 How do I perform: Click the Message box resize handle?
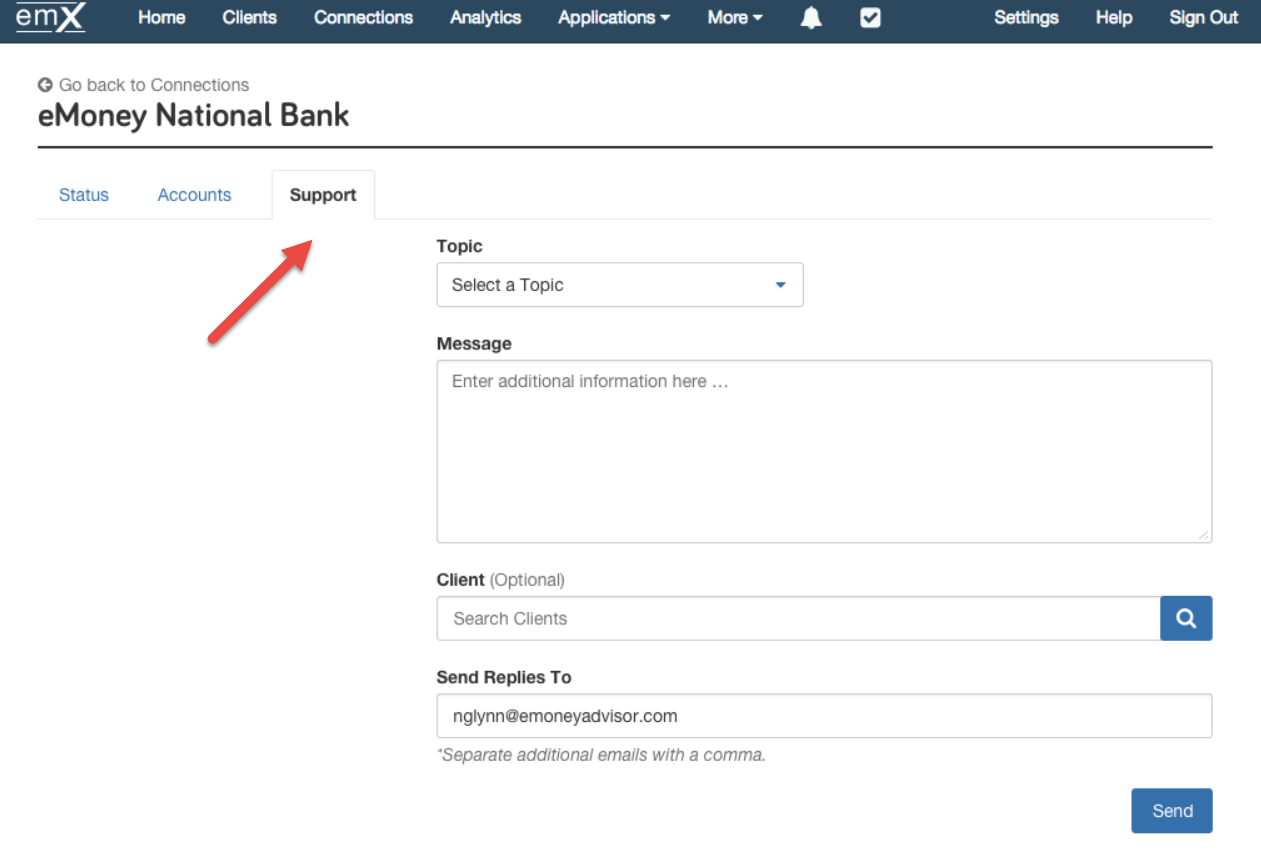pos(1204,535)
